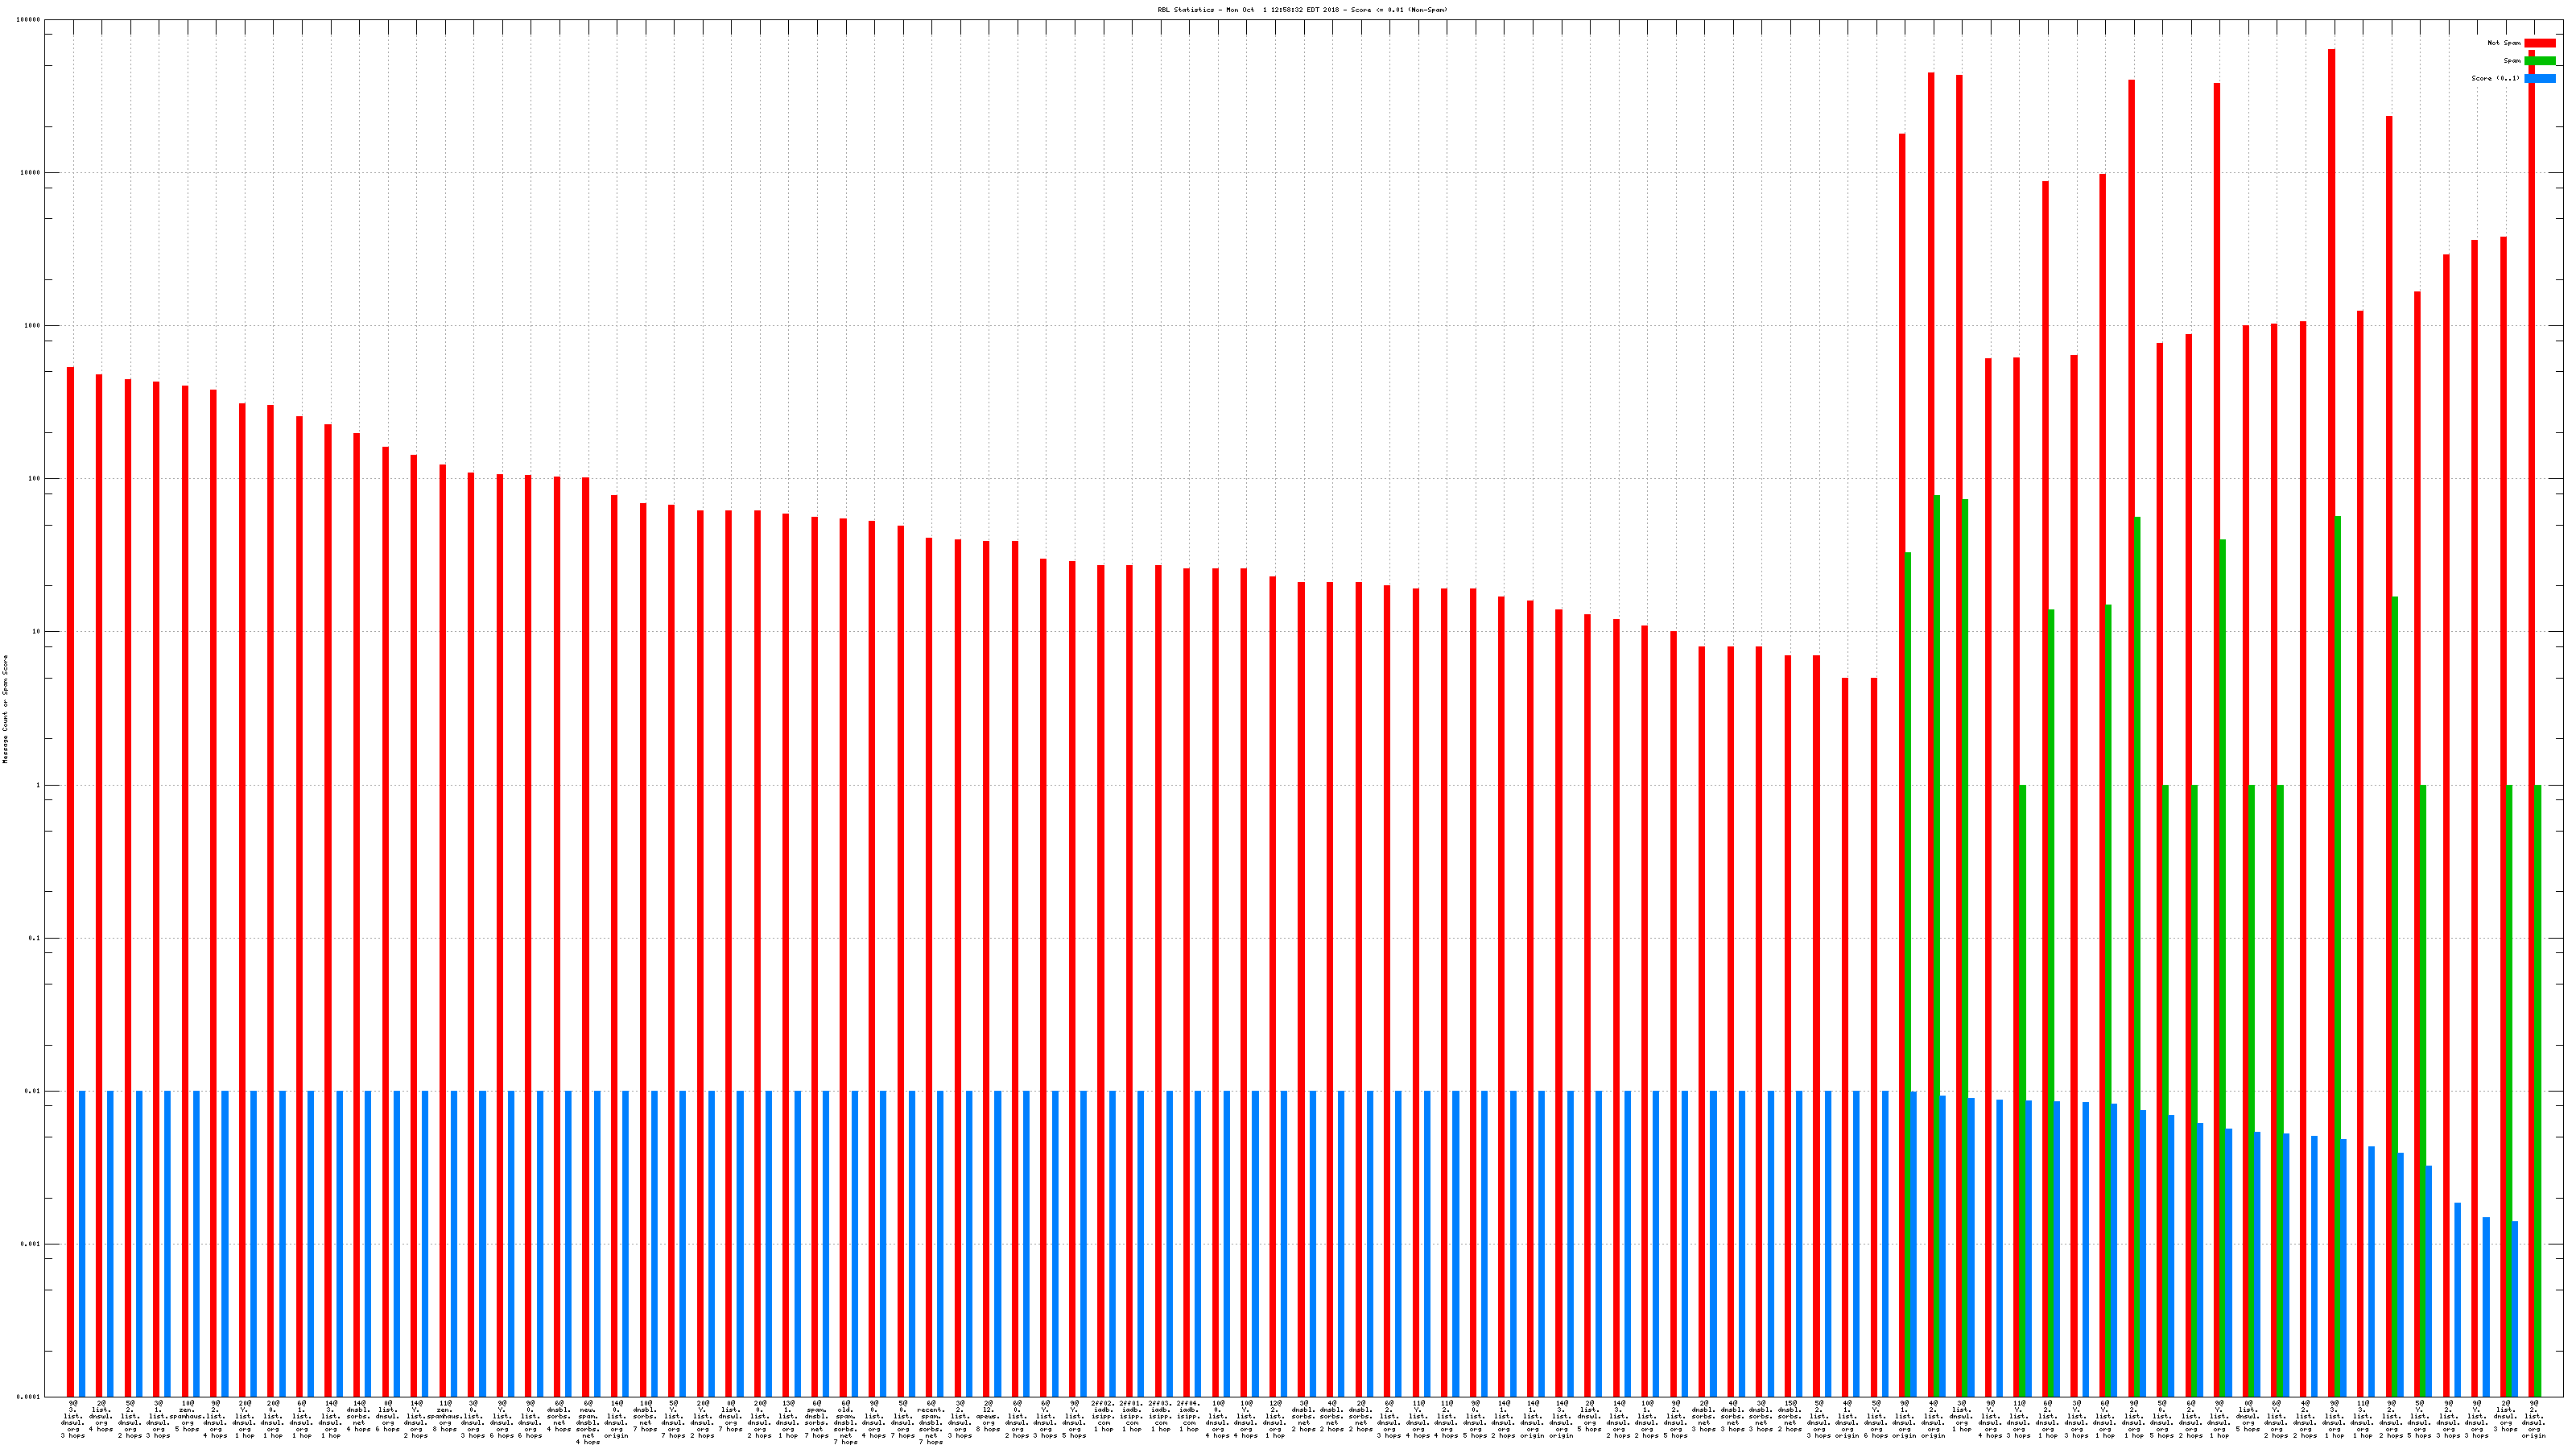Viewport: 2576px width, 1449px height.
Task: Click the 0.0001 y-axis tick label
Action: [30, 1397]
